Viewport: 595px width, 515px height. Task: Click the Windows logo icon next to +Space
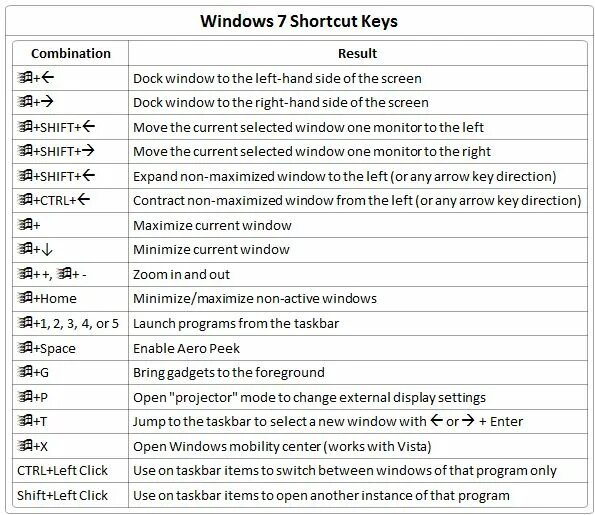[x=25, y=347]
